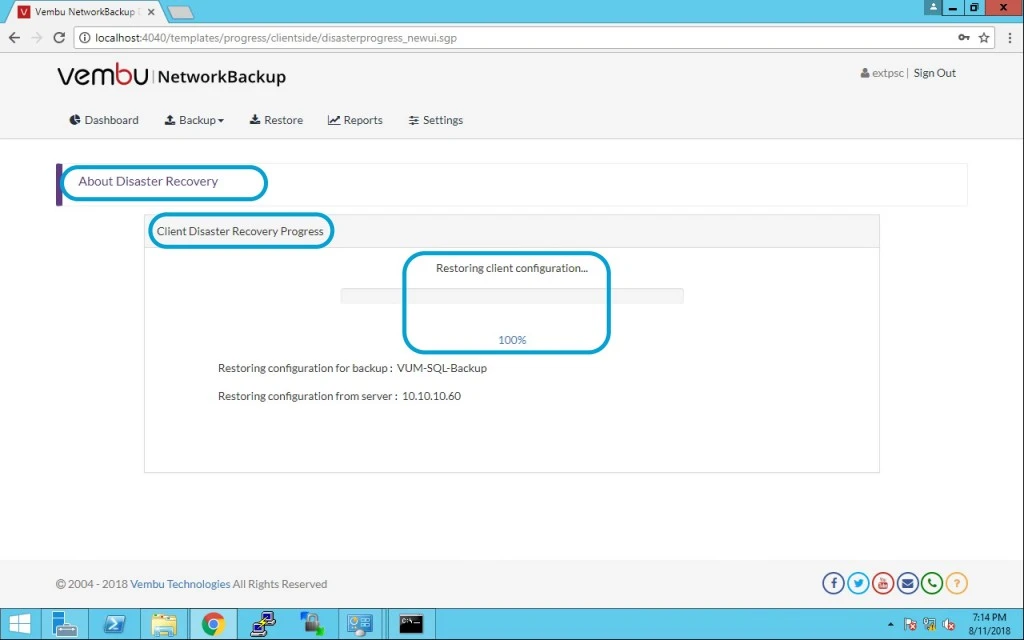Click the Sign Out link
The height and width of the screenshot is (640, 1024).
[x=935, y=73]
